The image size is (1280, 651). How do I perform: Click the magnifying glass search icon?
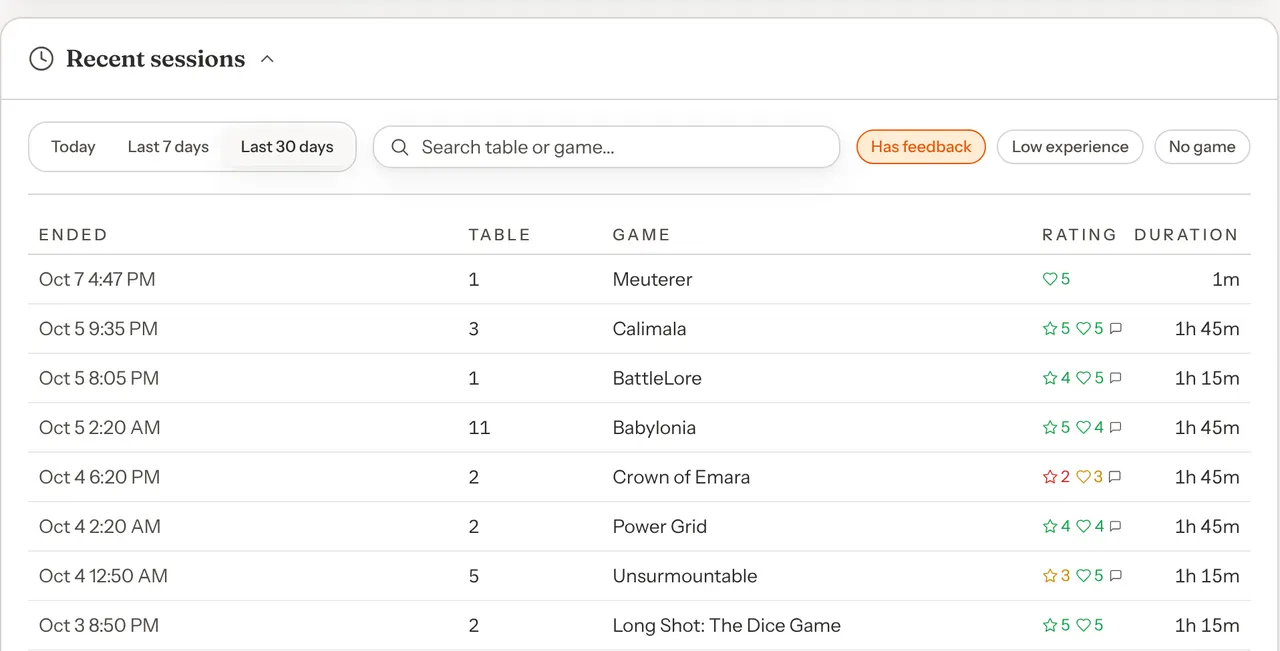click(x=400, y=147)
